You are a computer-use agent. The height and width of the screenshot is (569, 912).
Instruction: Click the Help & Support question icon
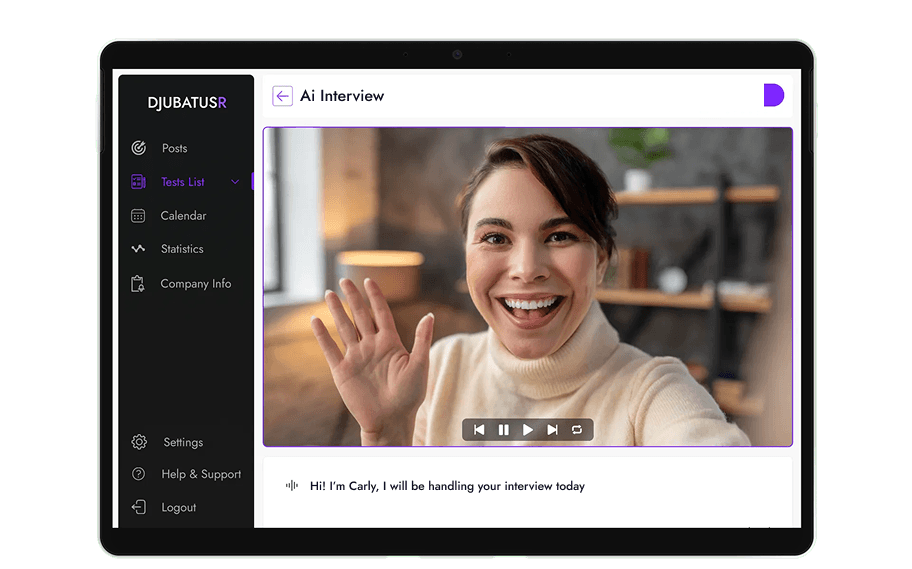[x=138, y=474]
